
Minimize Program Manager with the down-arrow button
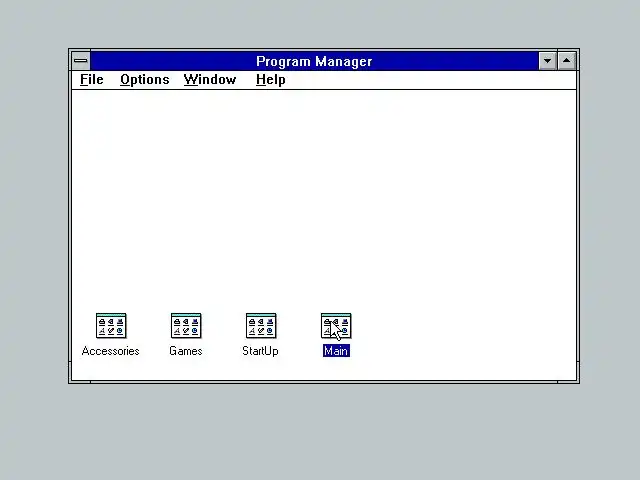(547, 61)
